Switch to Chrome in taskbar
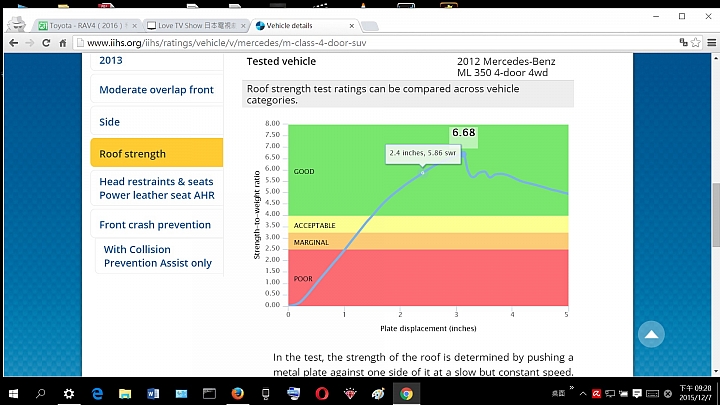The height and width of the screenshot is (405, 720). 406,394
